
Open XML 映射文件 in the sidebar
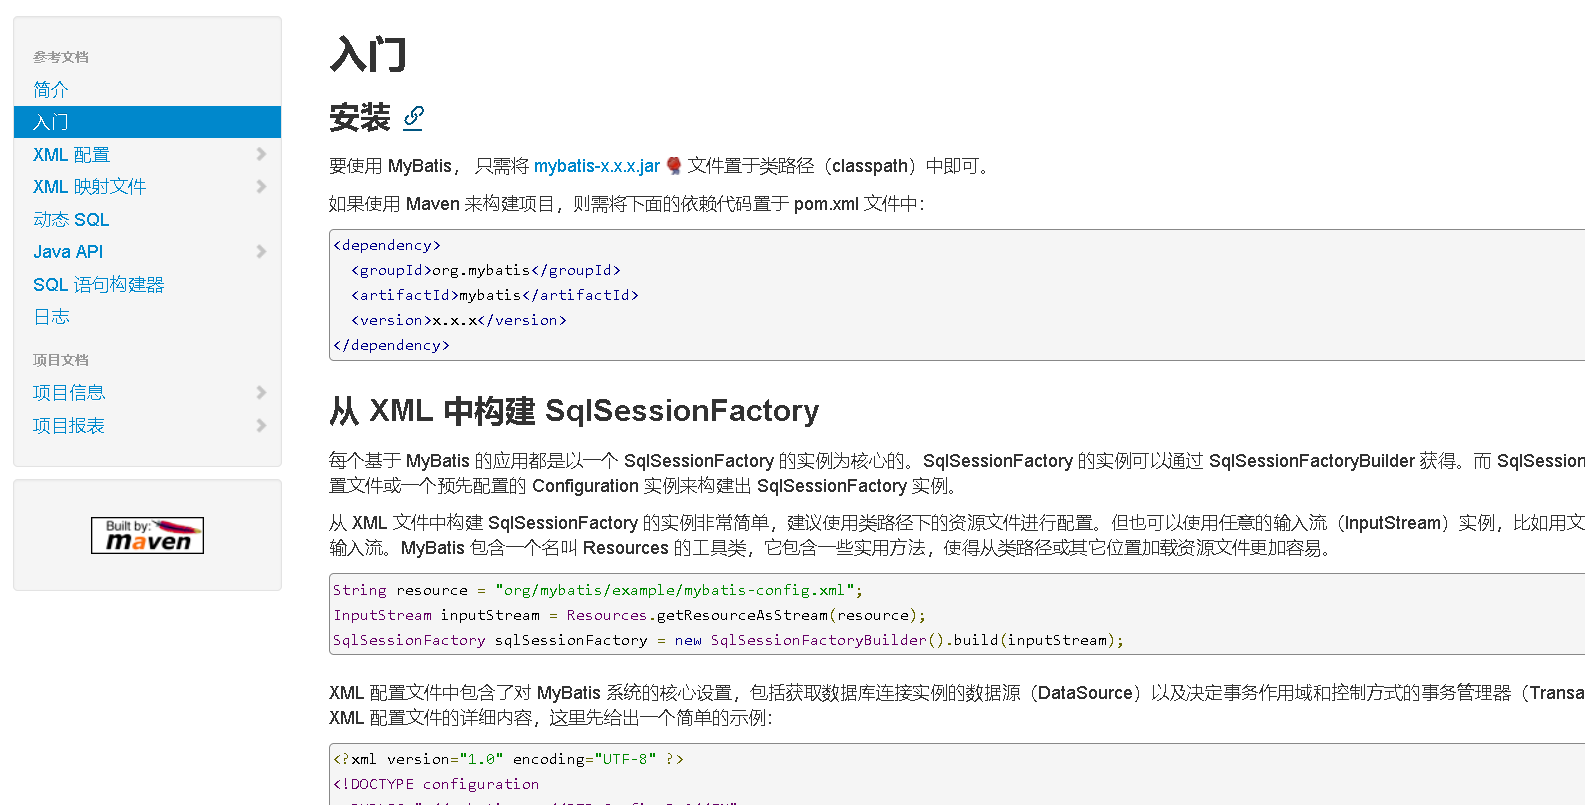89,187
